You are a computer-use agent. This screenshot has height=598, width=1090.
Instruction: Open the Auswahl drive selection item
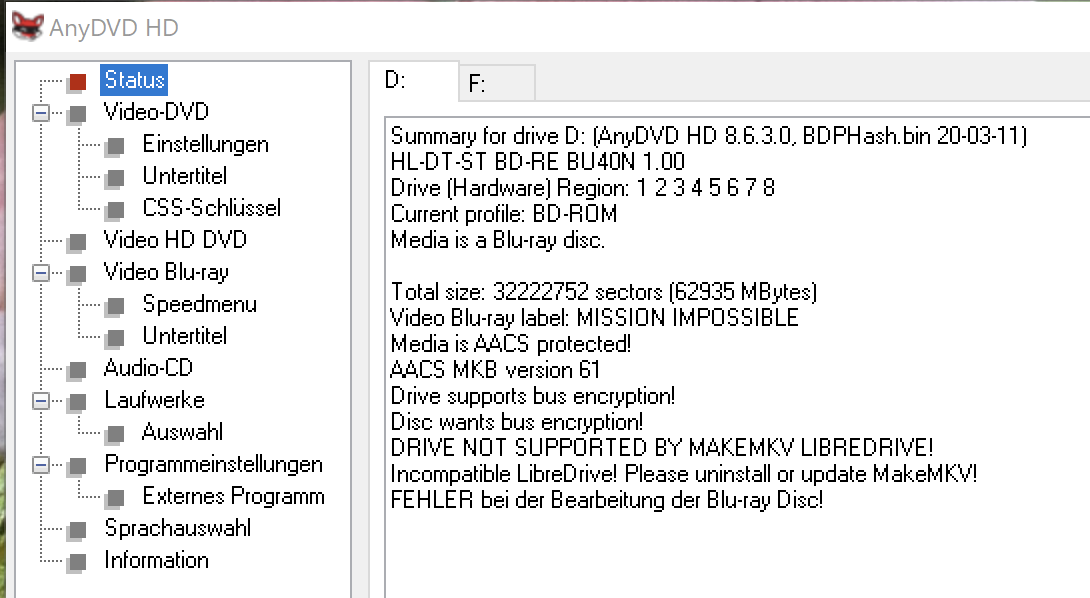pyautogui.click(x=183, y=432)
